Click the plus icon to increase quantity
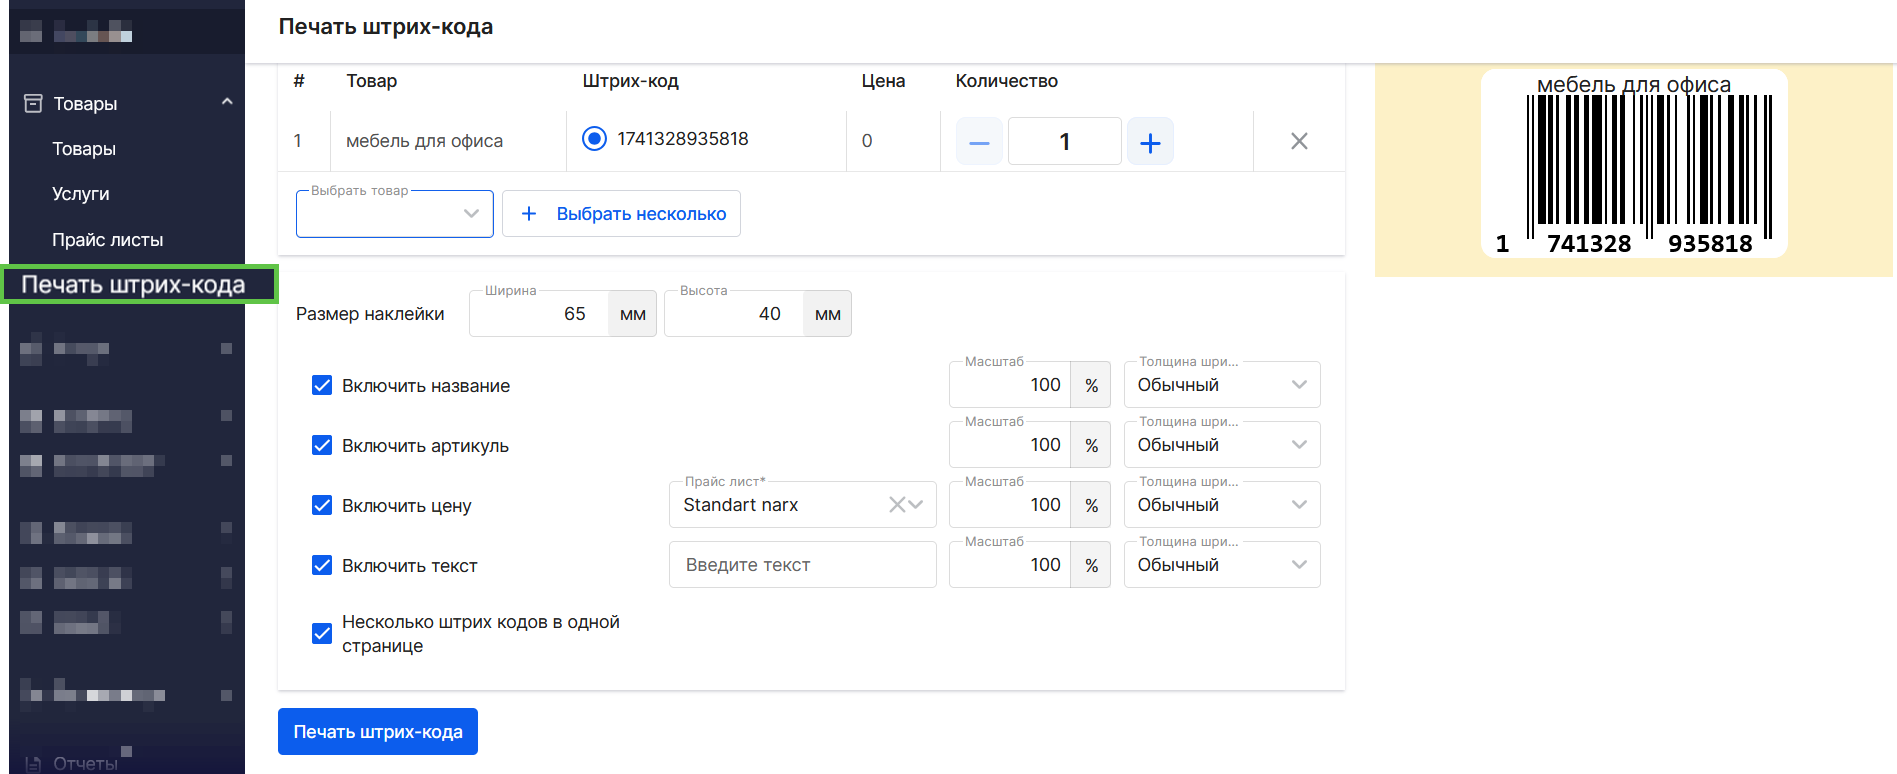Image resolution: width=1897 pixels, height=774 pixels. click(1150, 142)
